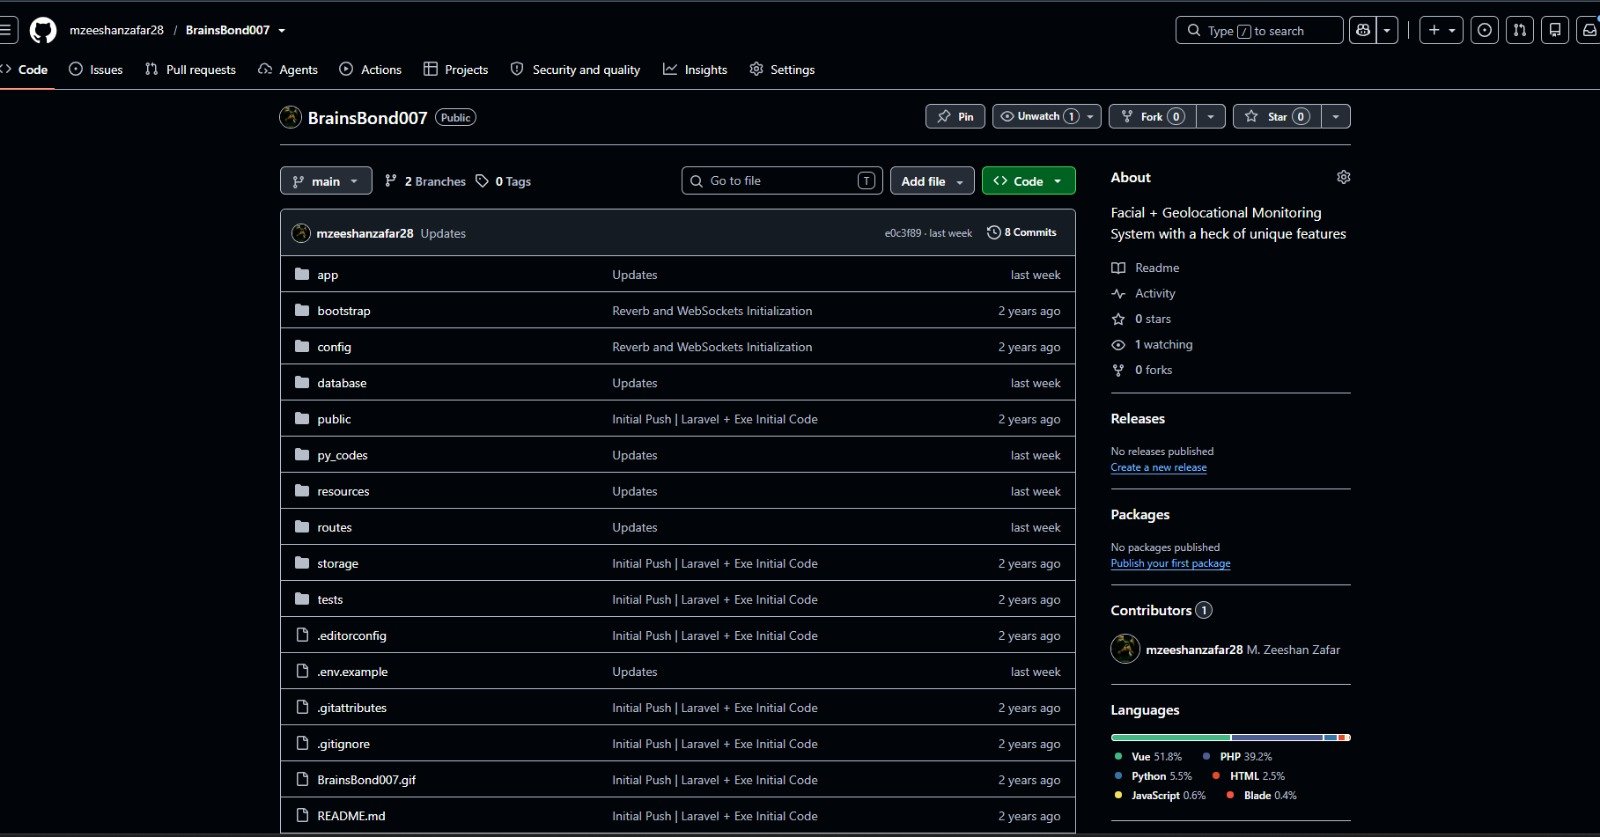This screenshot has height=837, width=1600.
Task: Open the global Issues icon in top bar
Action: [x=1485, y=30]
